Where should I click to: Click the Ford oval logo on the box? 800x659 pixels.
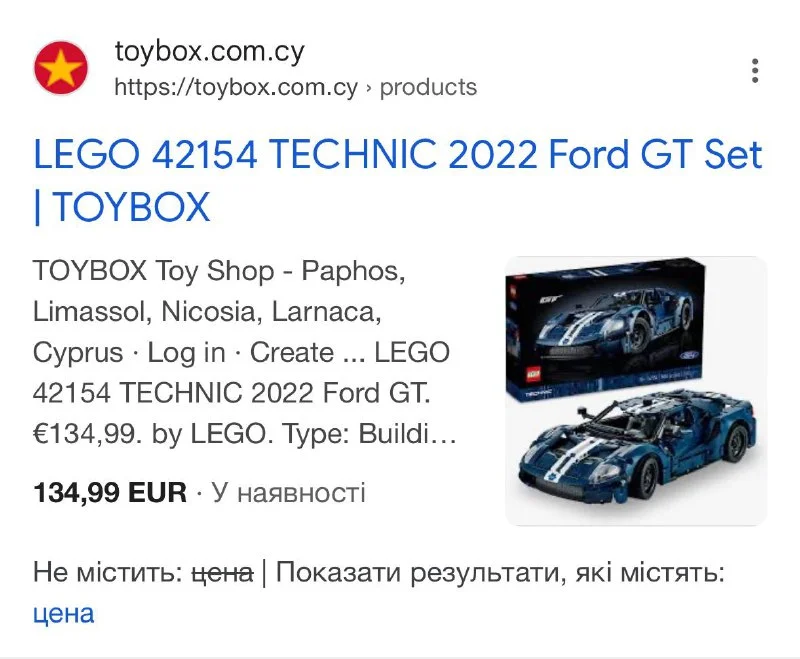(x=690, y=357)
